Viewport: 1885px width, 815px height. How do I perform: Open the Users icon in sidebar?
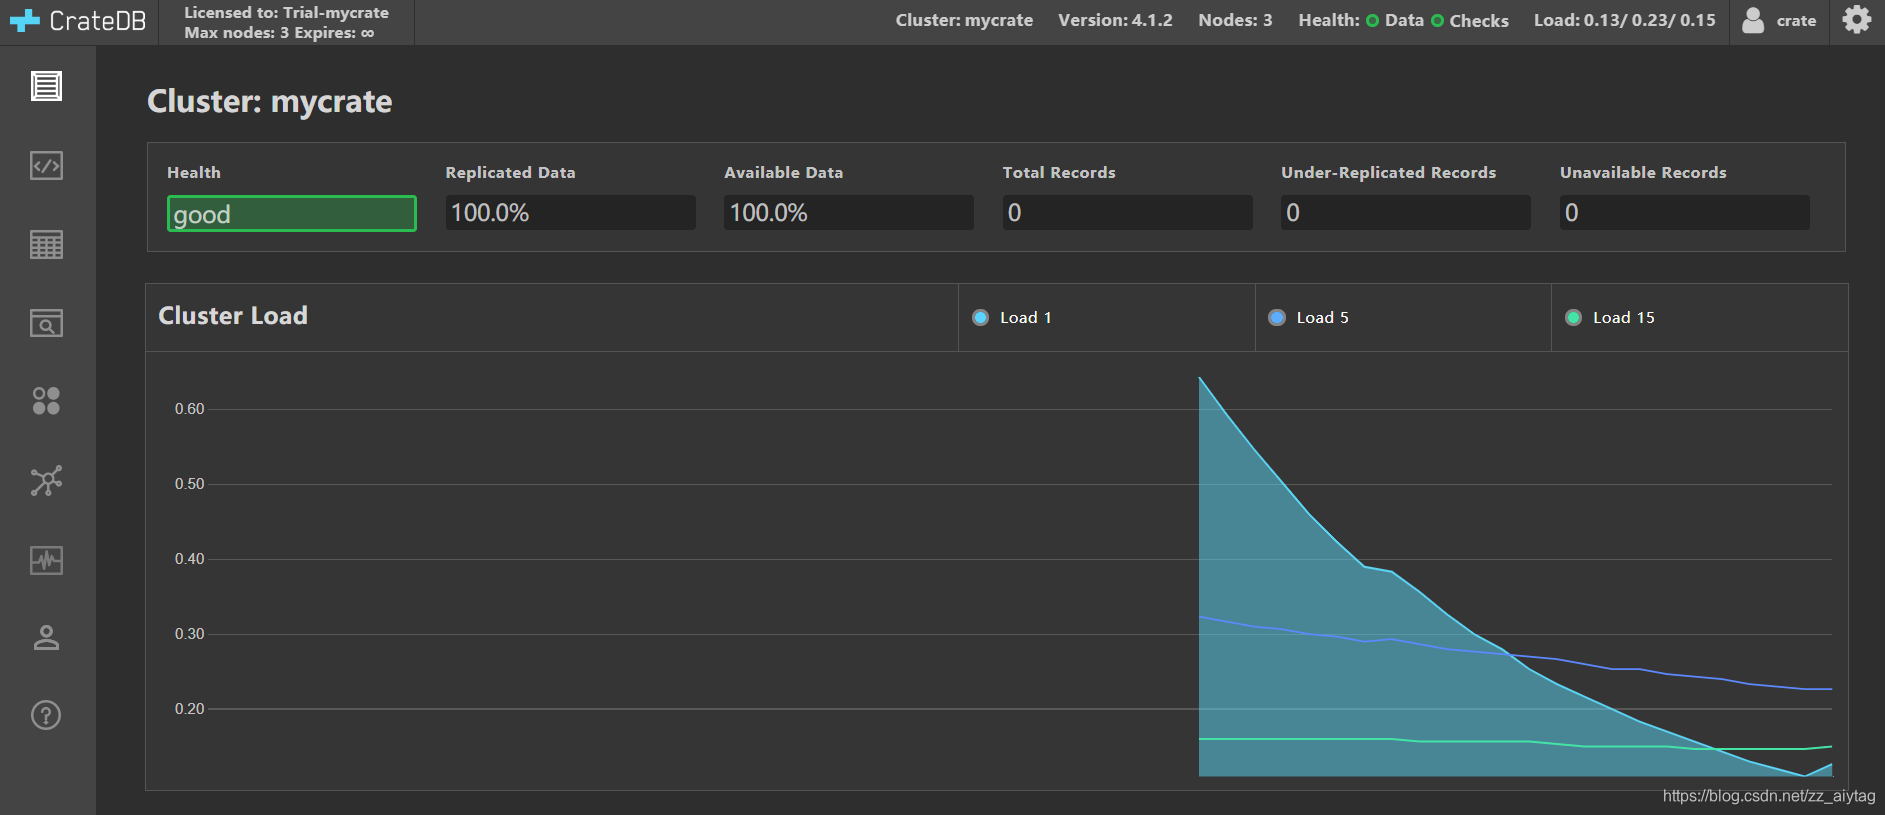[x=46, y=638]
